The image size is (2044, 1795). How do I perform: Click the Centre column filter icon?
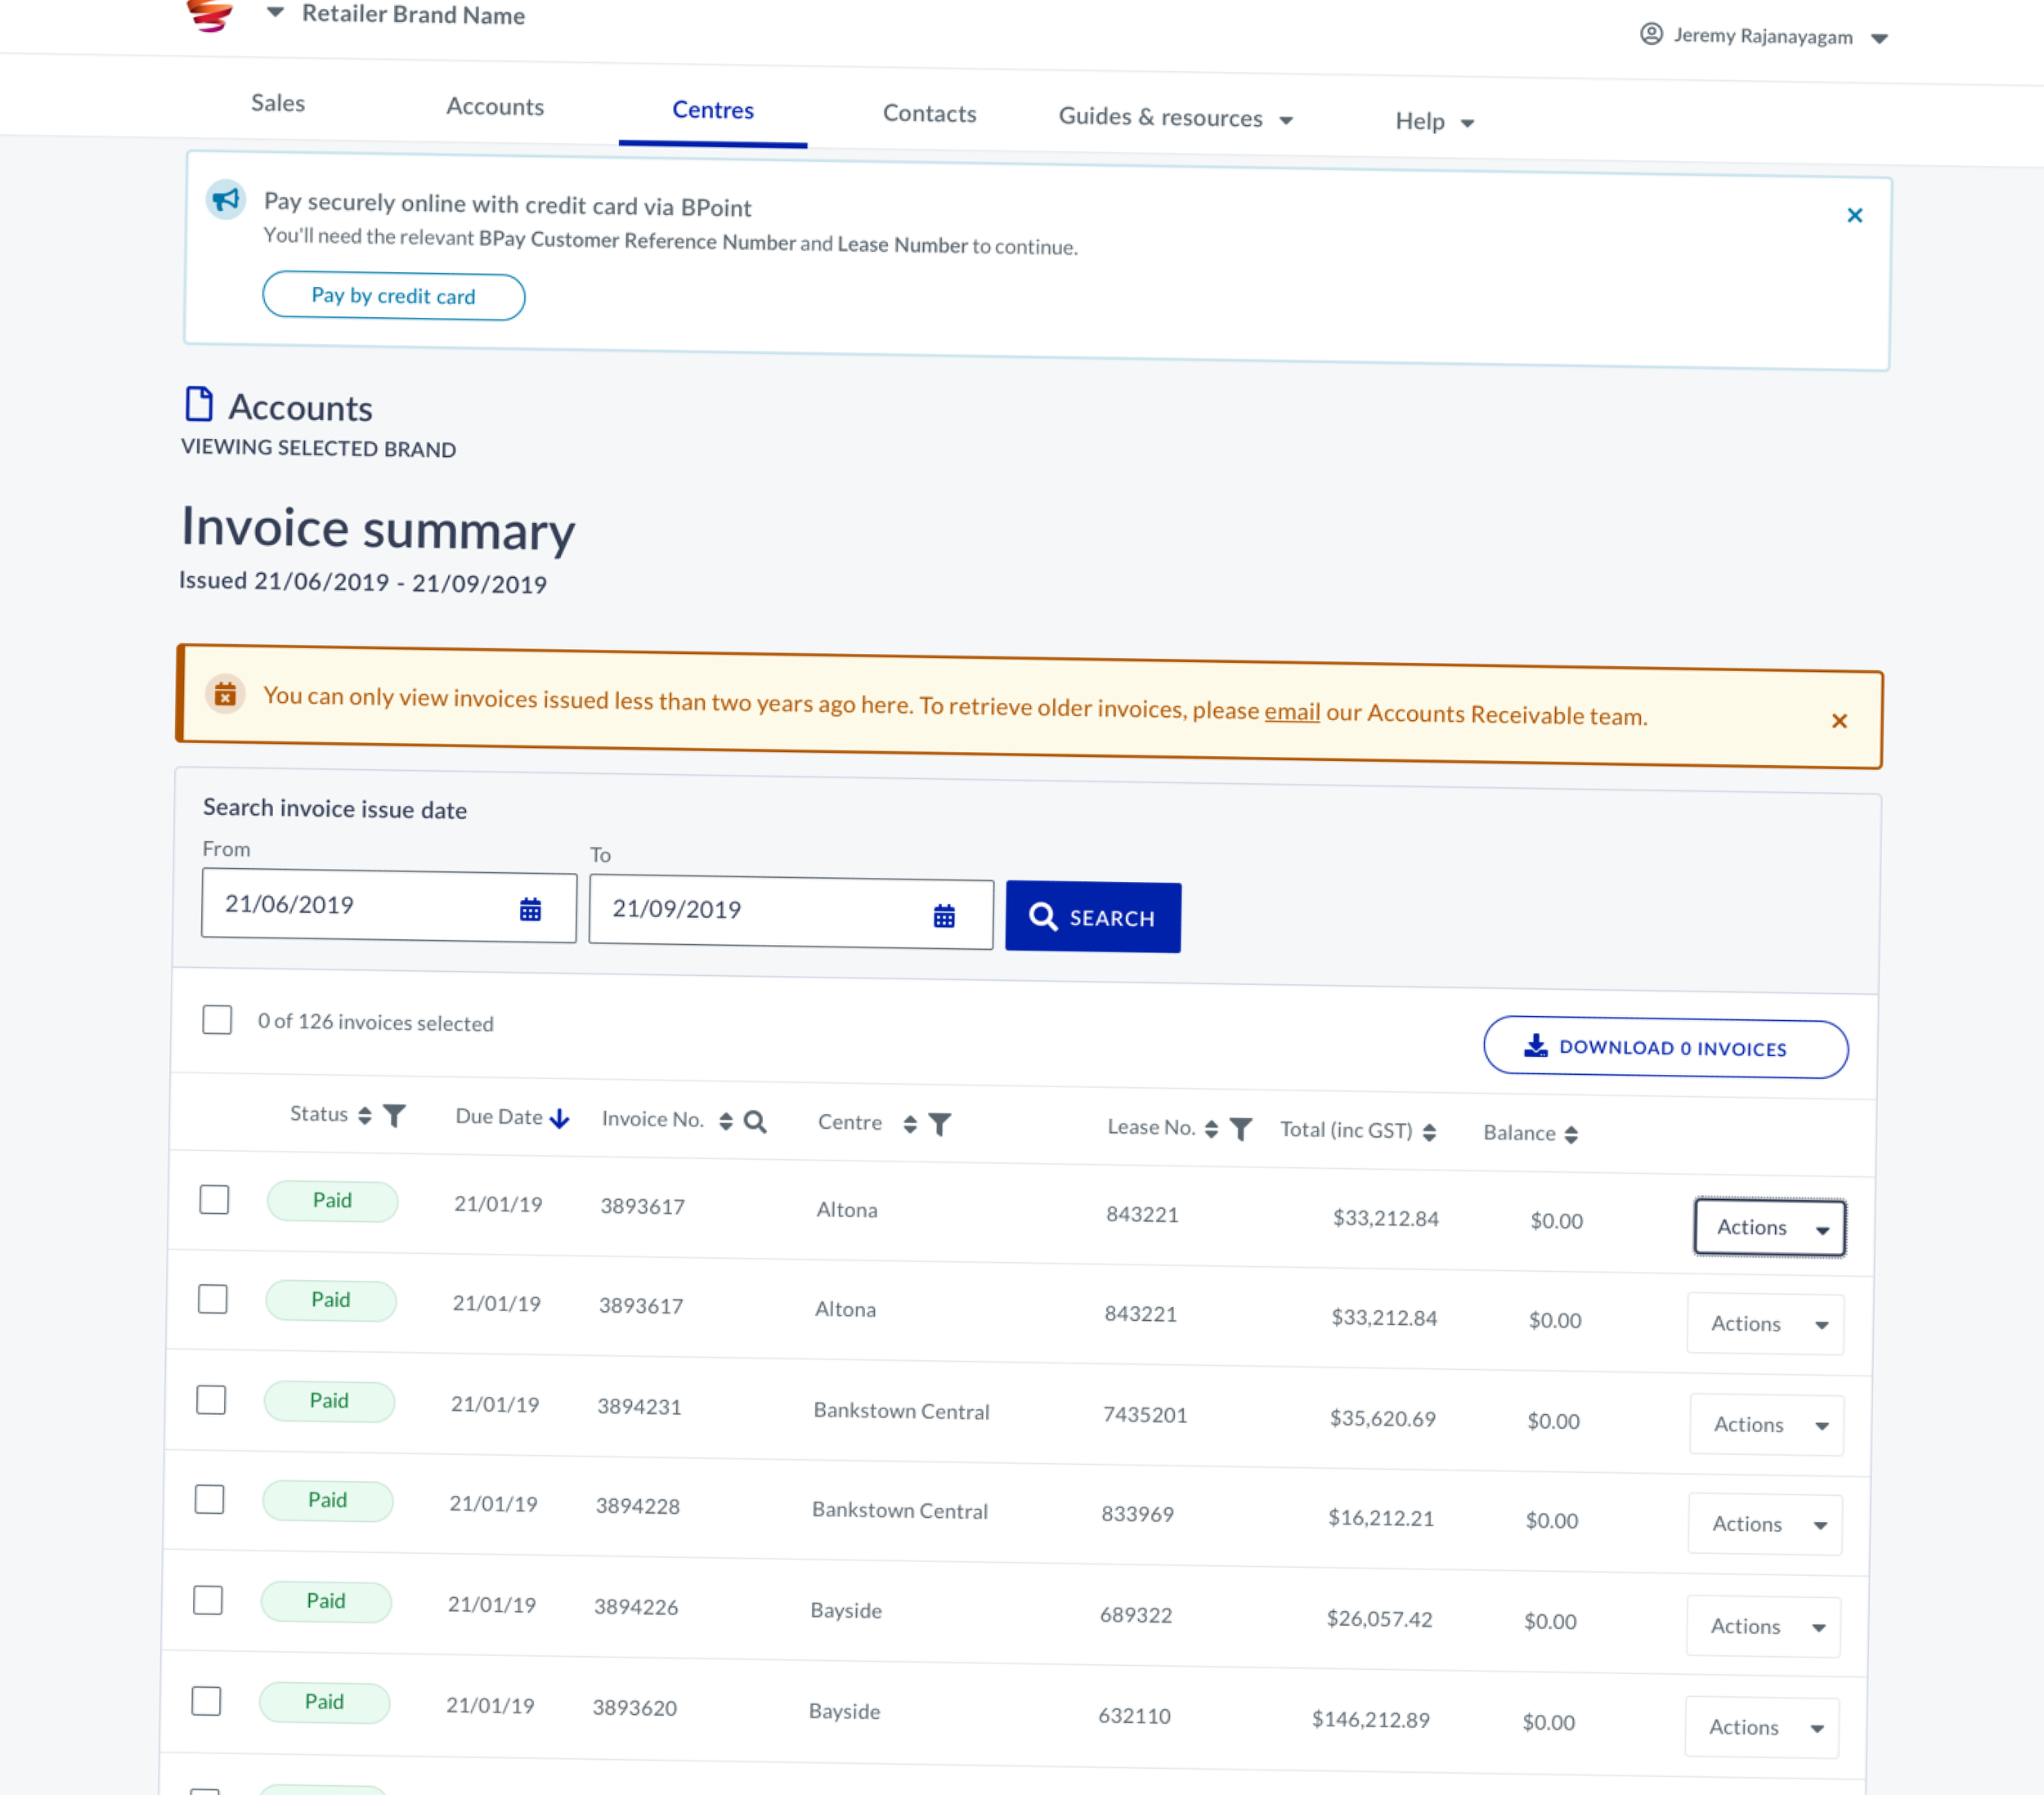tap(940, 1125)
